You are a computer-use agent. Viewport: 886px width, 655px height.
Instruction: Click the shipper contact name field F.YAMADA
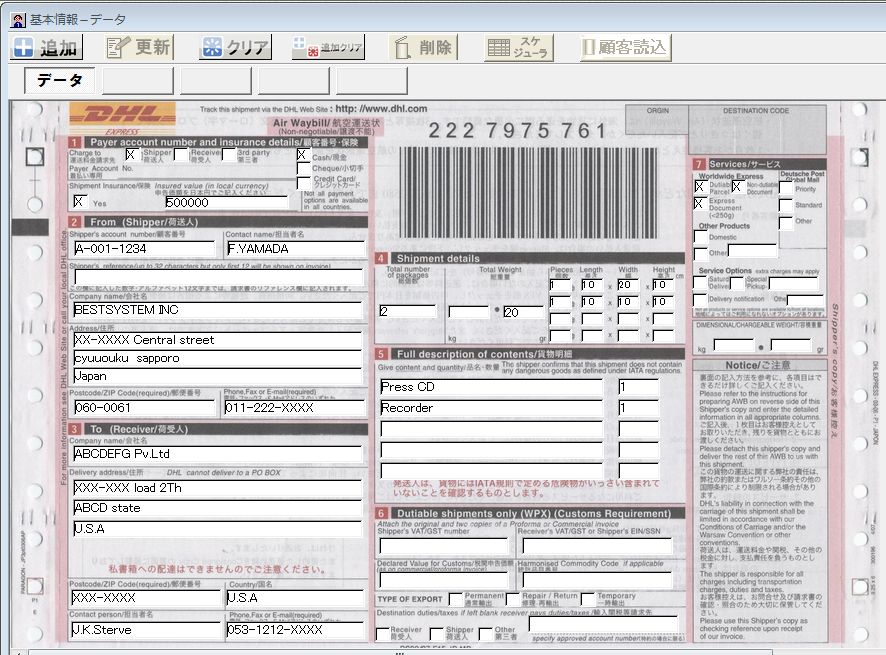coord(292,249)
